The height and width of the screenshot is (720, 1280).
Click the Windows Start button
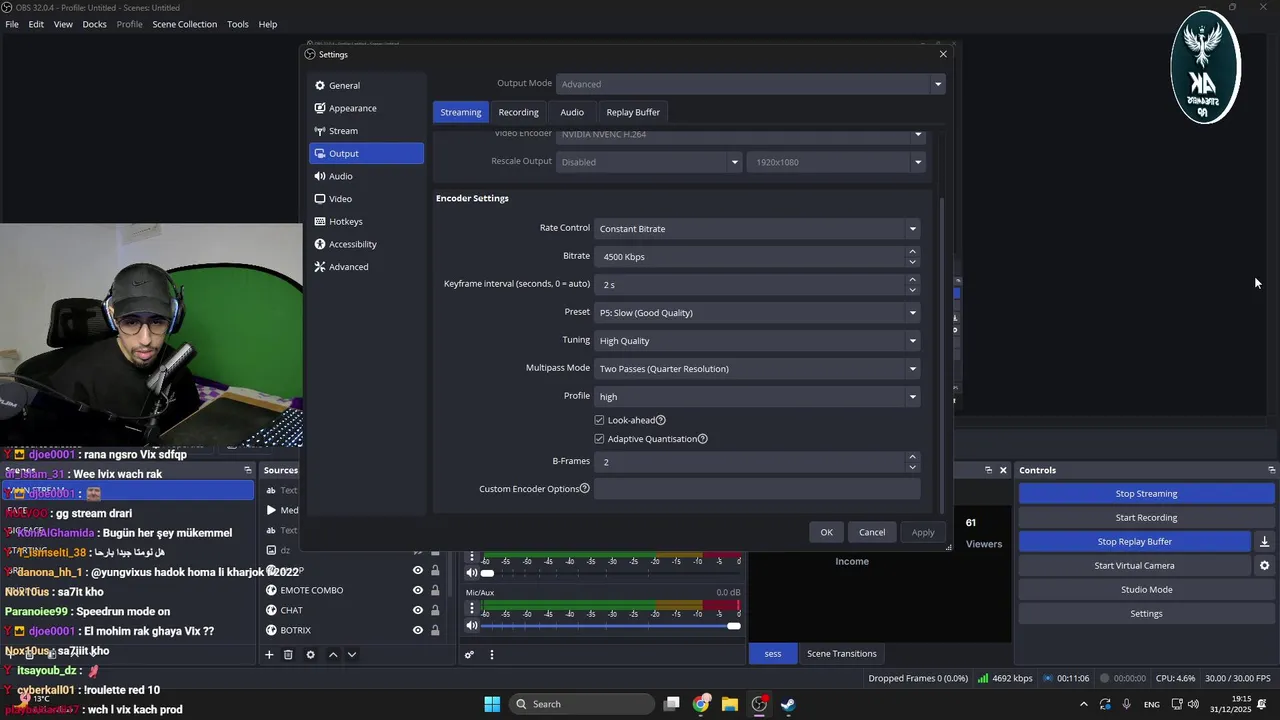(x=492, y=704)
